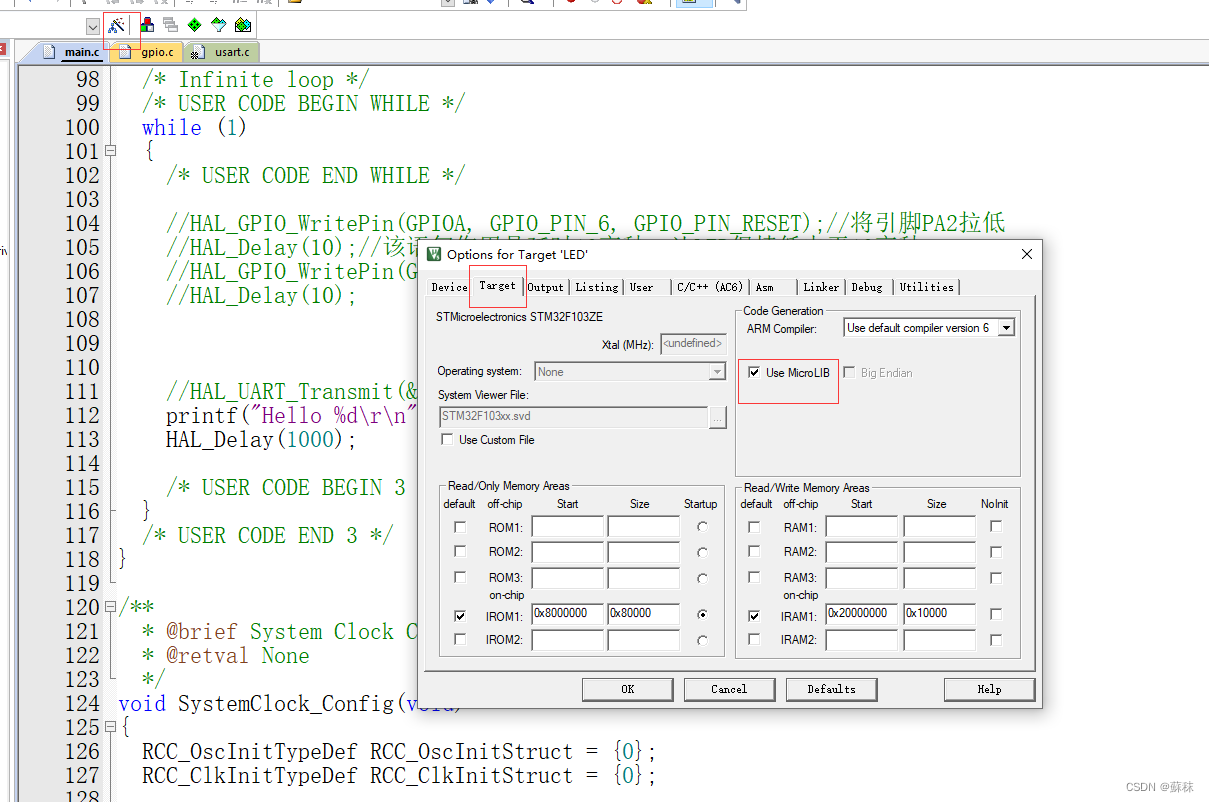Collapse the while loop block at line 101
The width and height of the screenshot is (1209, 802).
click(110, 151)
